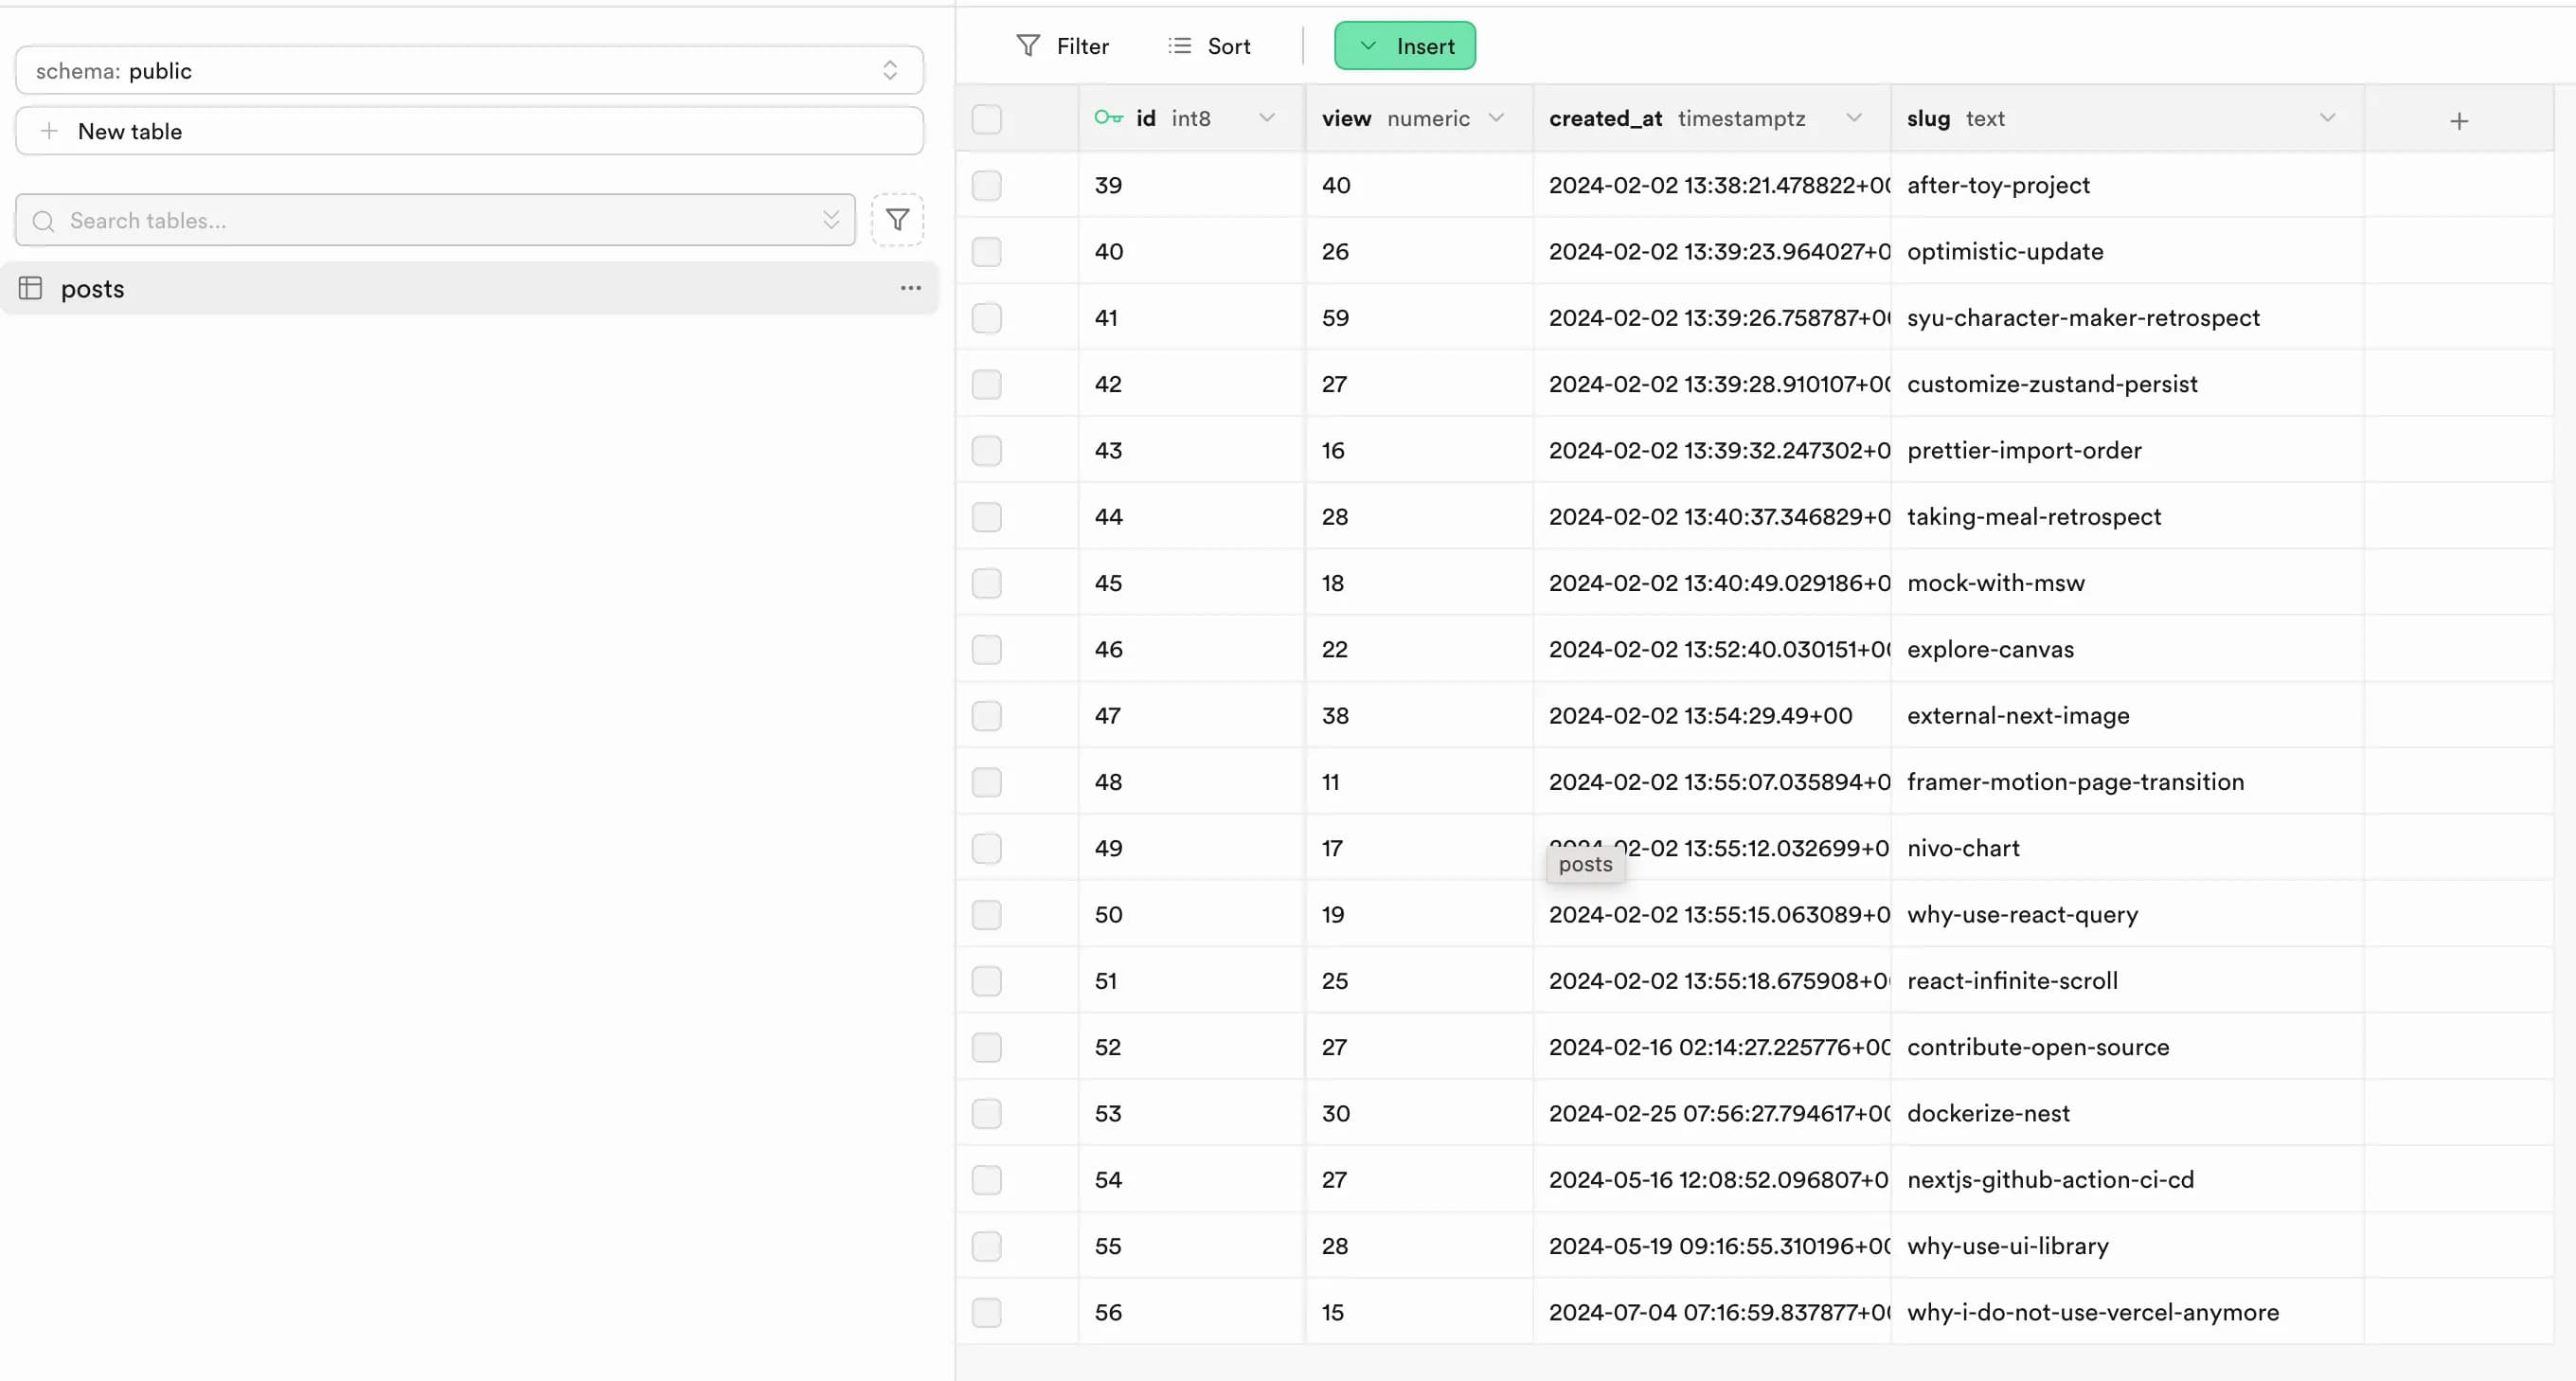Click the table grid icon next to posts
Screen dimensions: 2576x1381
pyautogui.click(x=31, y=288)
